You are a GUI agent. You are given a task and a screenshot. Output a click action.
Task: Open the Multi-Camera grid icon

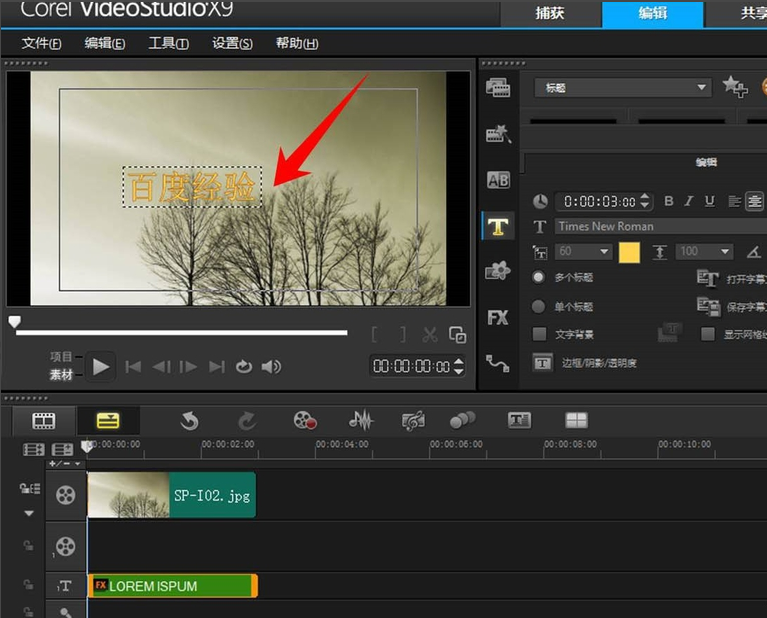point(576,420)
